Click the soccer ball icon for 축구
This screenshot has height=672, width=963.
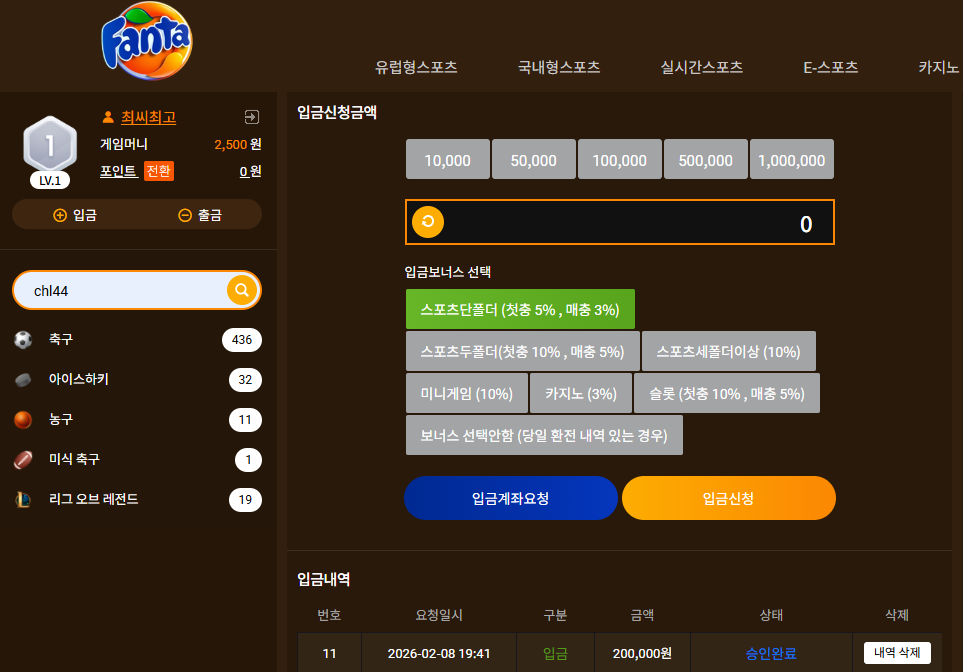coord(23,340)
